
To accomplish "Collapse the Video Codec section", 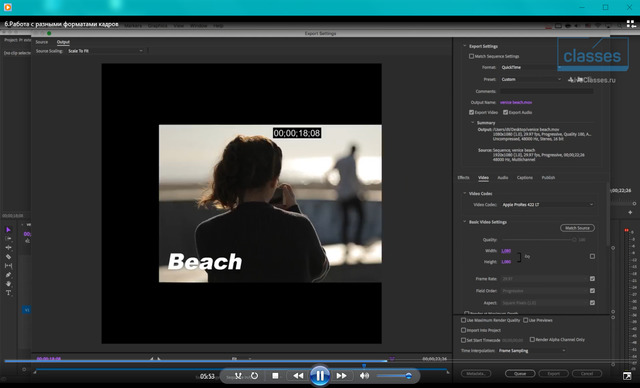I will 464,193.
